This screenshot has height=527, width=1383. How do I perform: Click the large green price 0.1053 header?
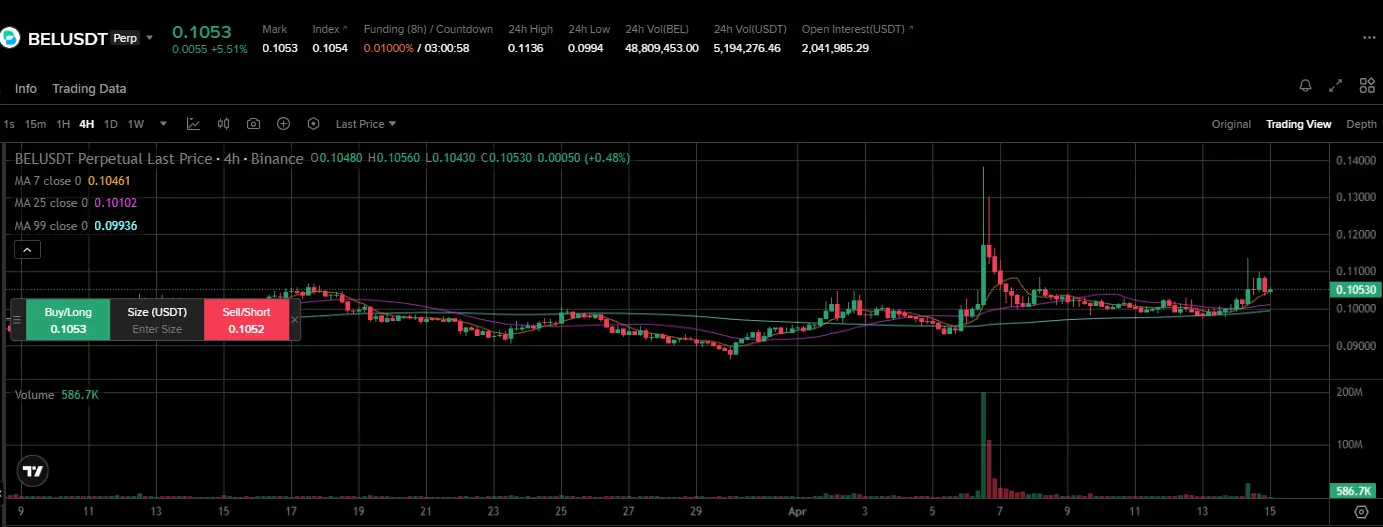202,31
